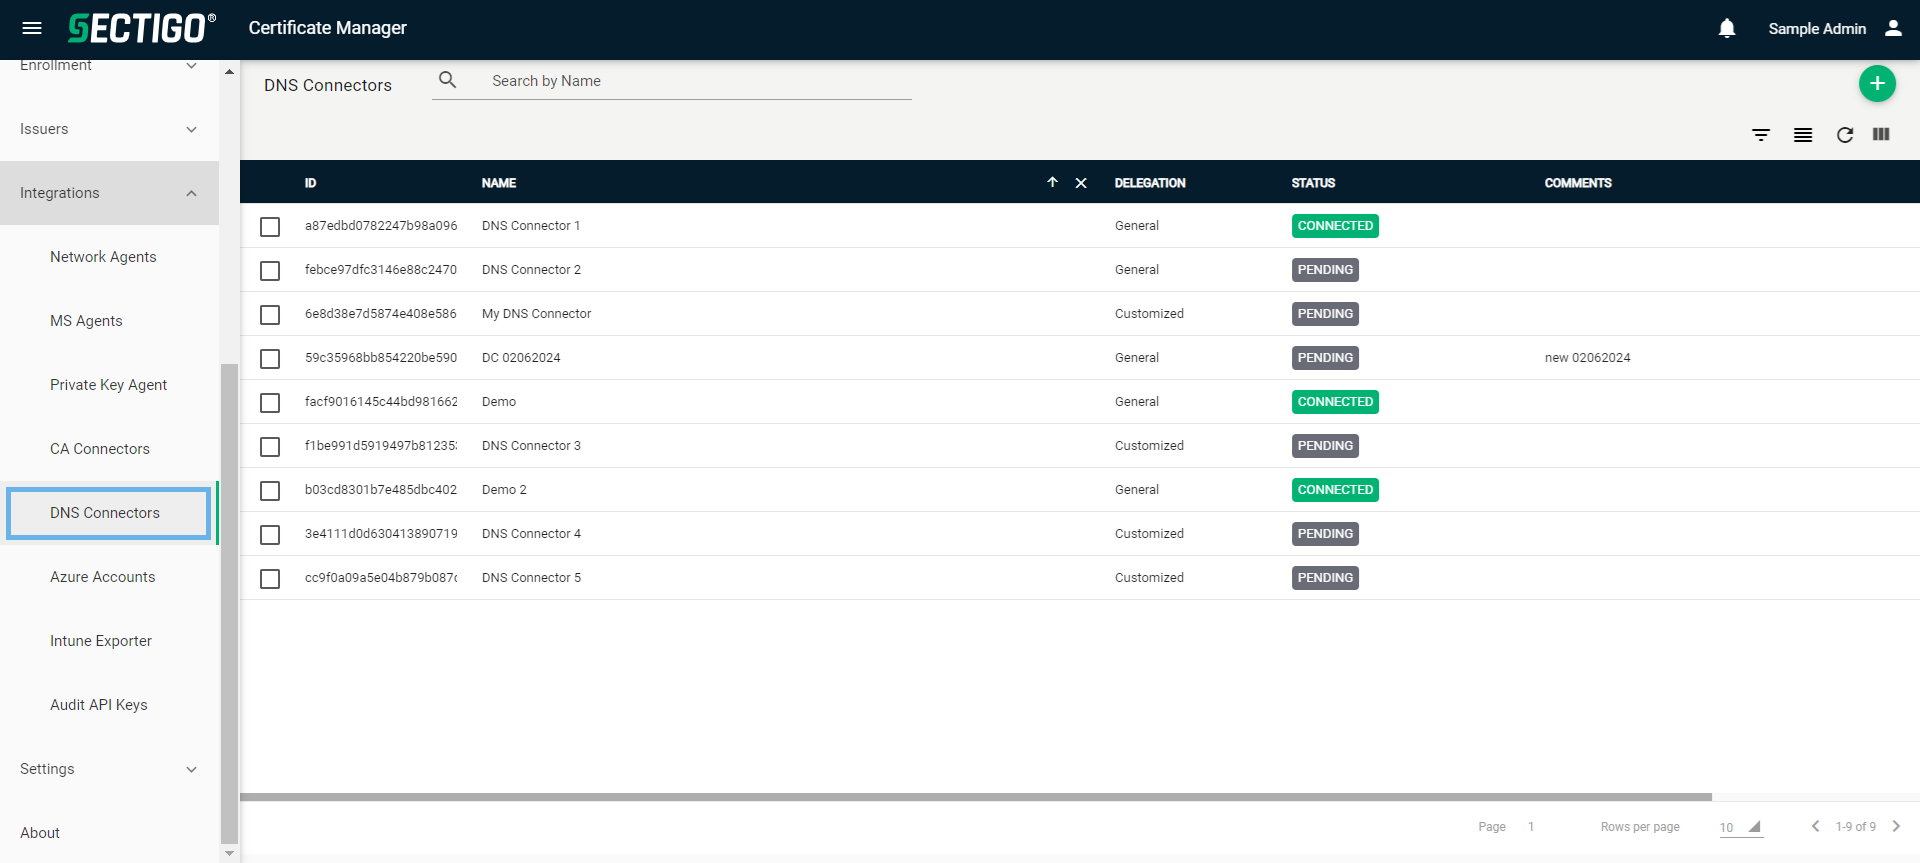Click CONNECTED status of DNS Connector 1
This screenshot has height=863, width=1920.
pos(1335,226)
